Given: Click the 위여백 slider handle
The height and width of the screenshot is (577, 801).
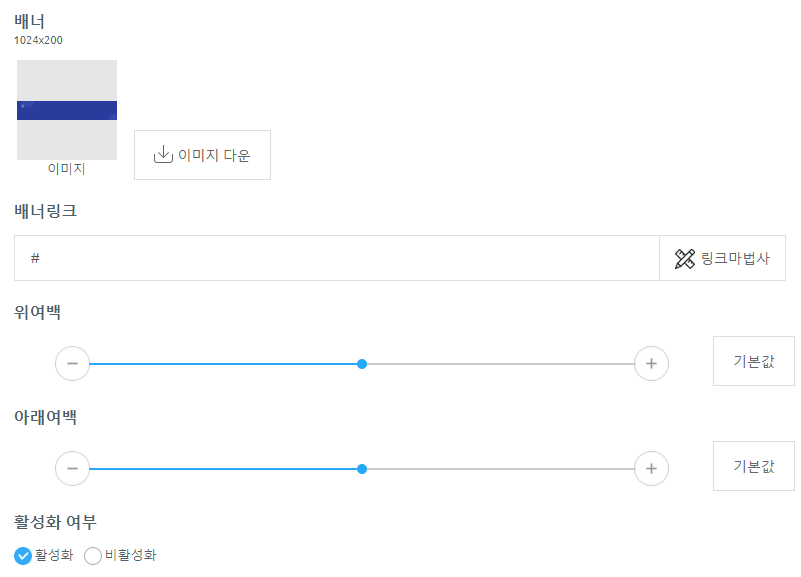Looking at the screenshot, I should 362,364.
